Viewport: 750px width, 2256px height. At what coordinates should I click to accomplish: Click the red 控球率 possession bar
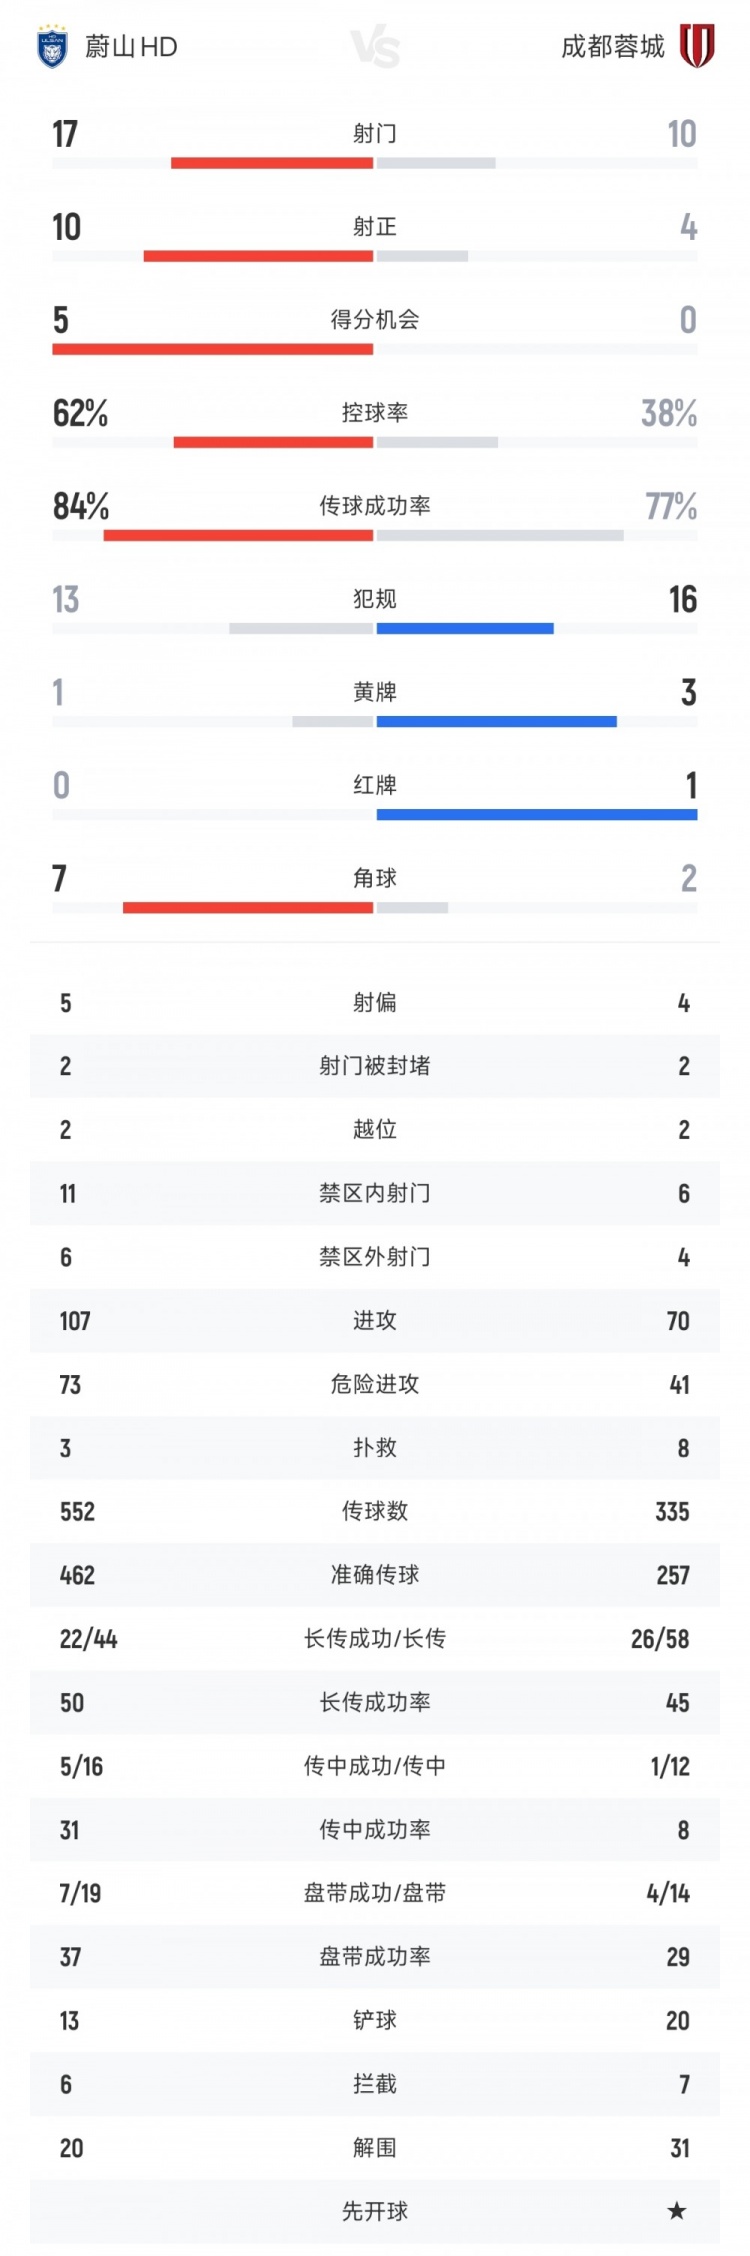click(x=273, y=442)
